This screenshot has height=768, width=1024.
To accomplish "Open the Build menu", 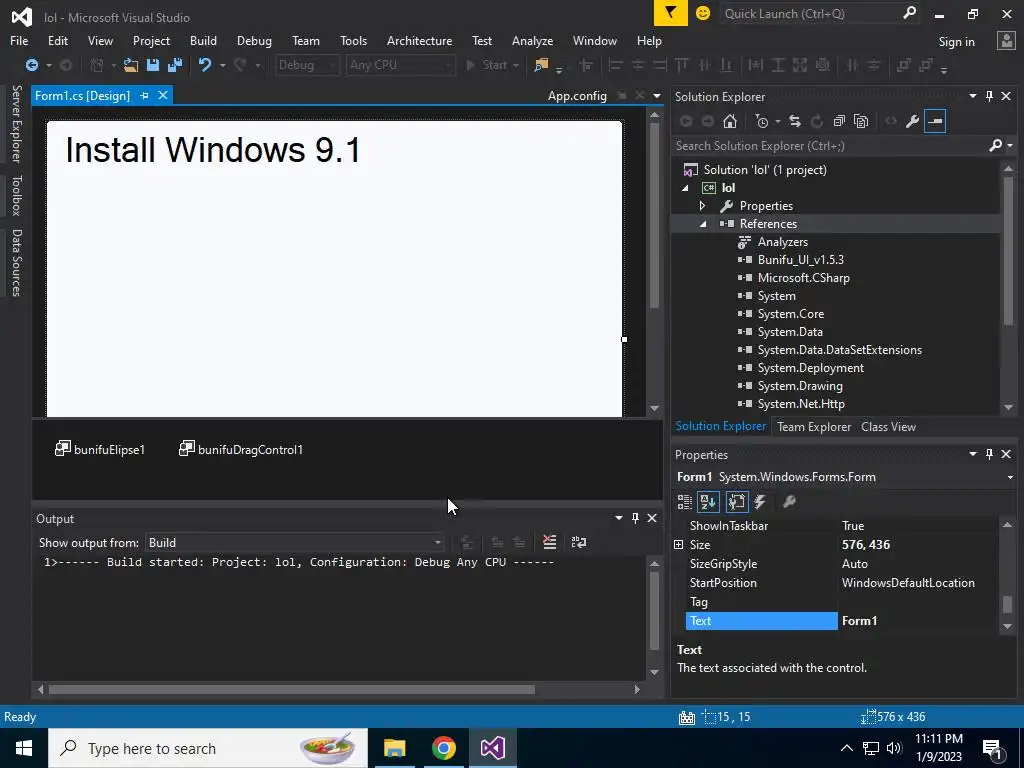I will tap(203, 40).
